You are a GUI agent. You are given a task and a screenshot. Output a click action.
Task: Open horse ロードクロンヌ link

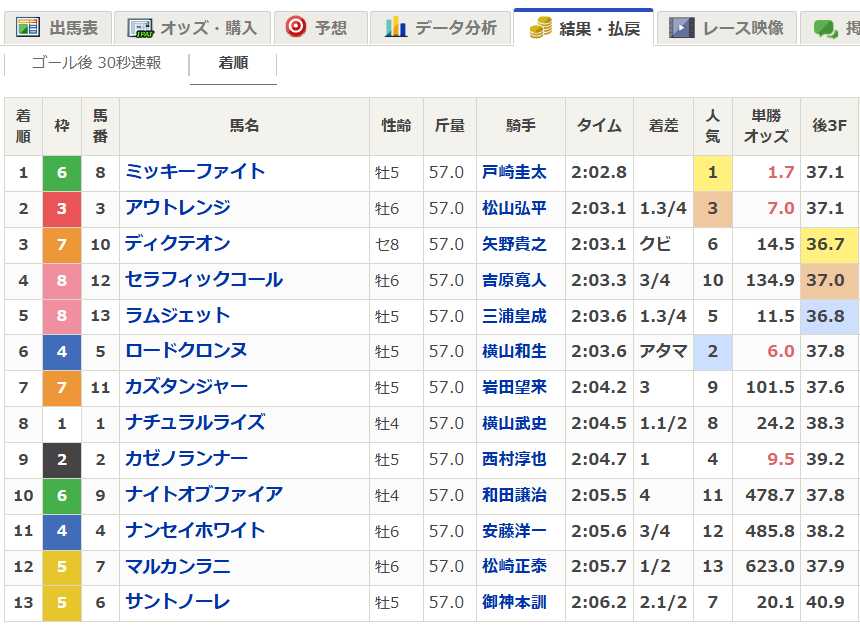click(x=186, y=351)
